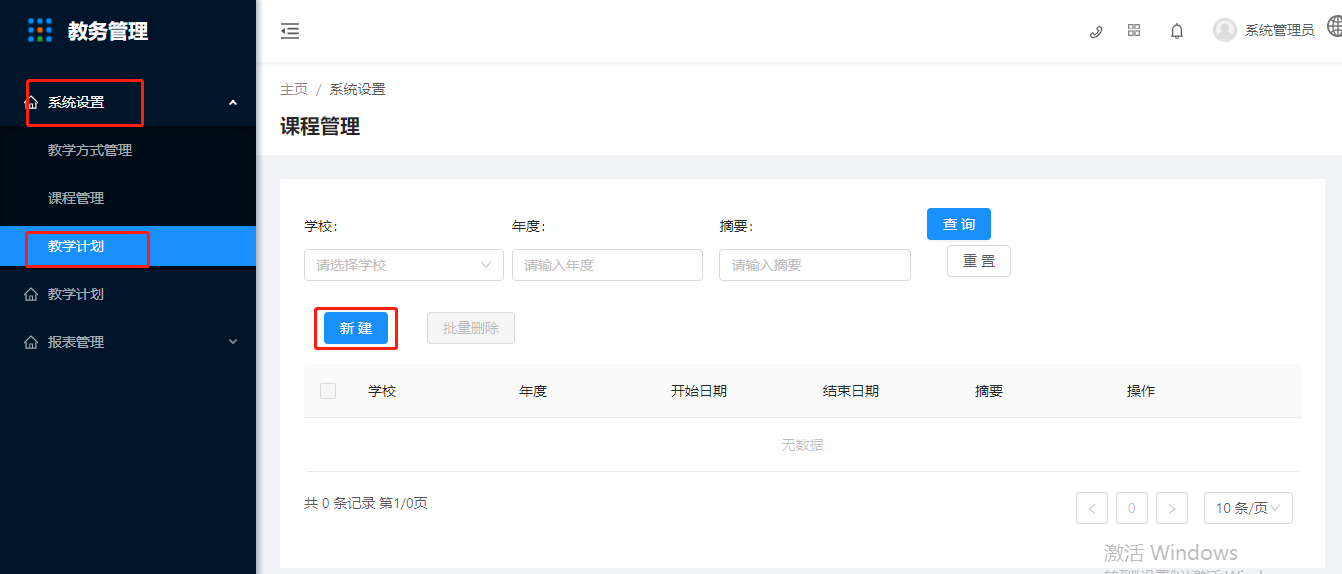
Task: Go to previous page arrow
Action: tap(1092, 508)
